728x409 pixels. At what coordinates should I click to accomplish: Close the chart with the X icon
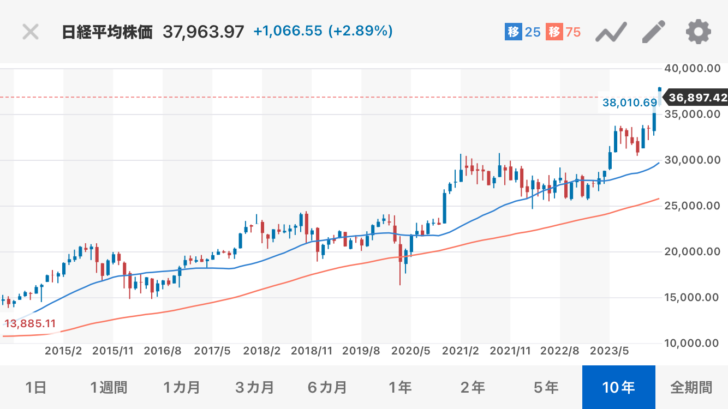31,31
